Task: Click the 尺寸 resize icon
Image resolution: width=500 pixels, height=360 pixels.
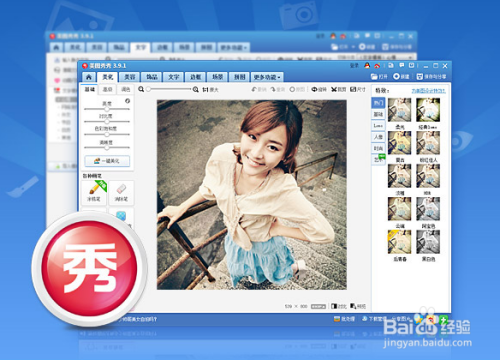Action: click(353, 89)
